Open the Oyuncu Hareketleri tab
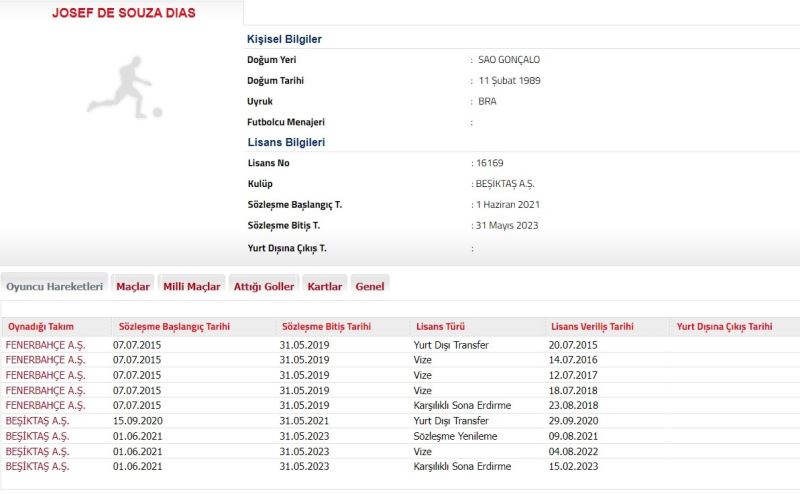Image resolution: width=800 pixels, height=494 pixels. [55, 286]
